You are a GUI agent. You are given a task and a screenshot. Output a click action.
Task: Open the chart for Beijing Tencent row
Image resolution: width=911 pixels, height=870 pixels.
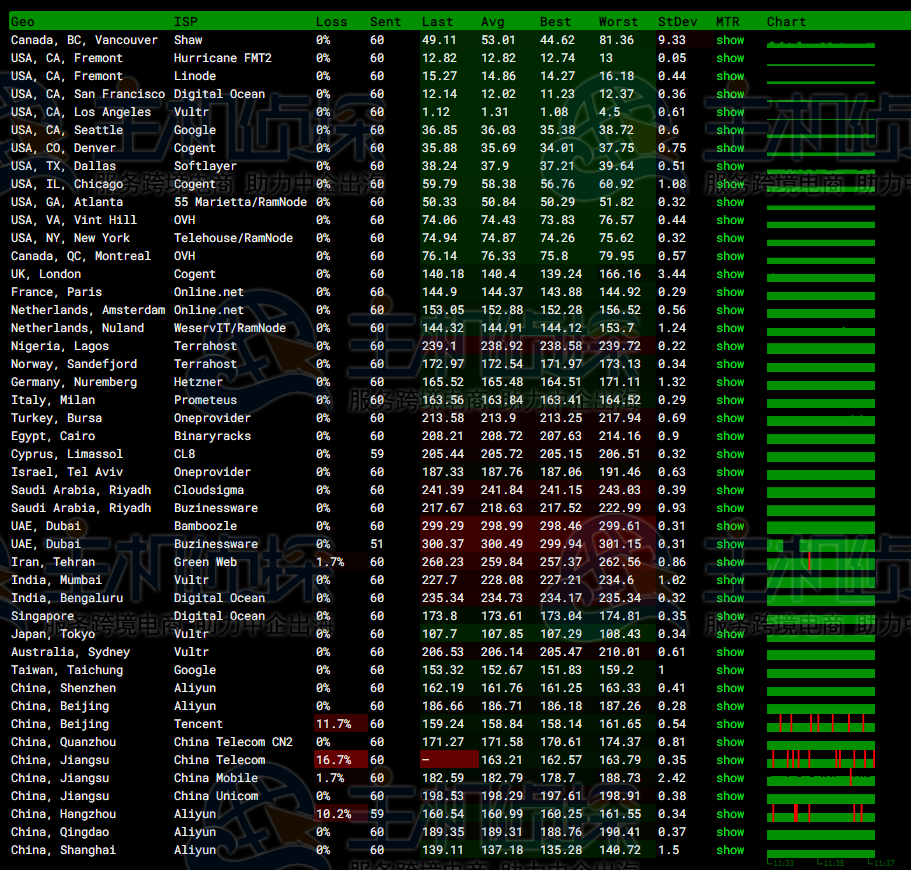pos(821,724)
